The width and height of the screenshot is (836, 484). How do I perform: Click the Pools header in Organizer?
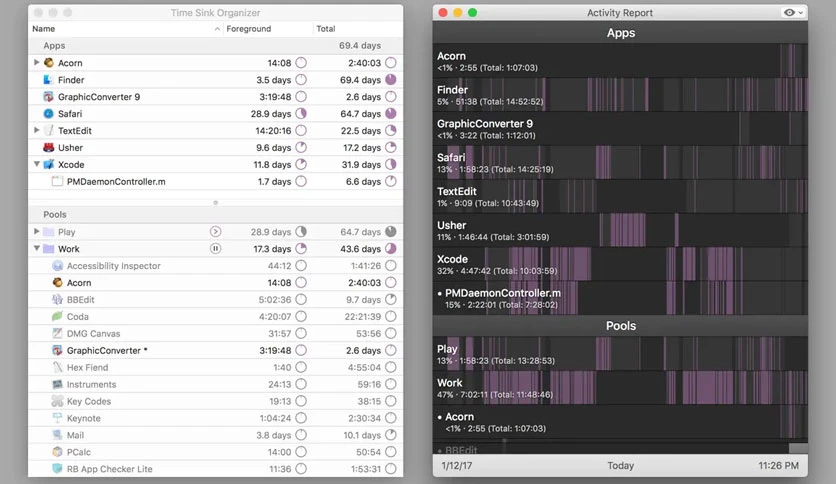click(x=215, y=214)
